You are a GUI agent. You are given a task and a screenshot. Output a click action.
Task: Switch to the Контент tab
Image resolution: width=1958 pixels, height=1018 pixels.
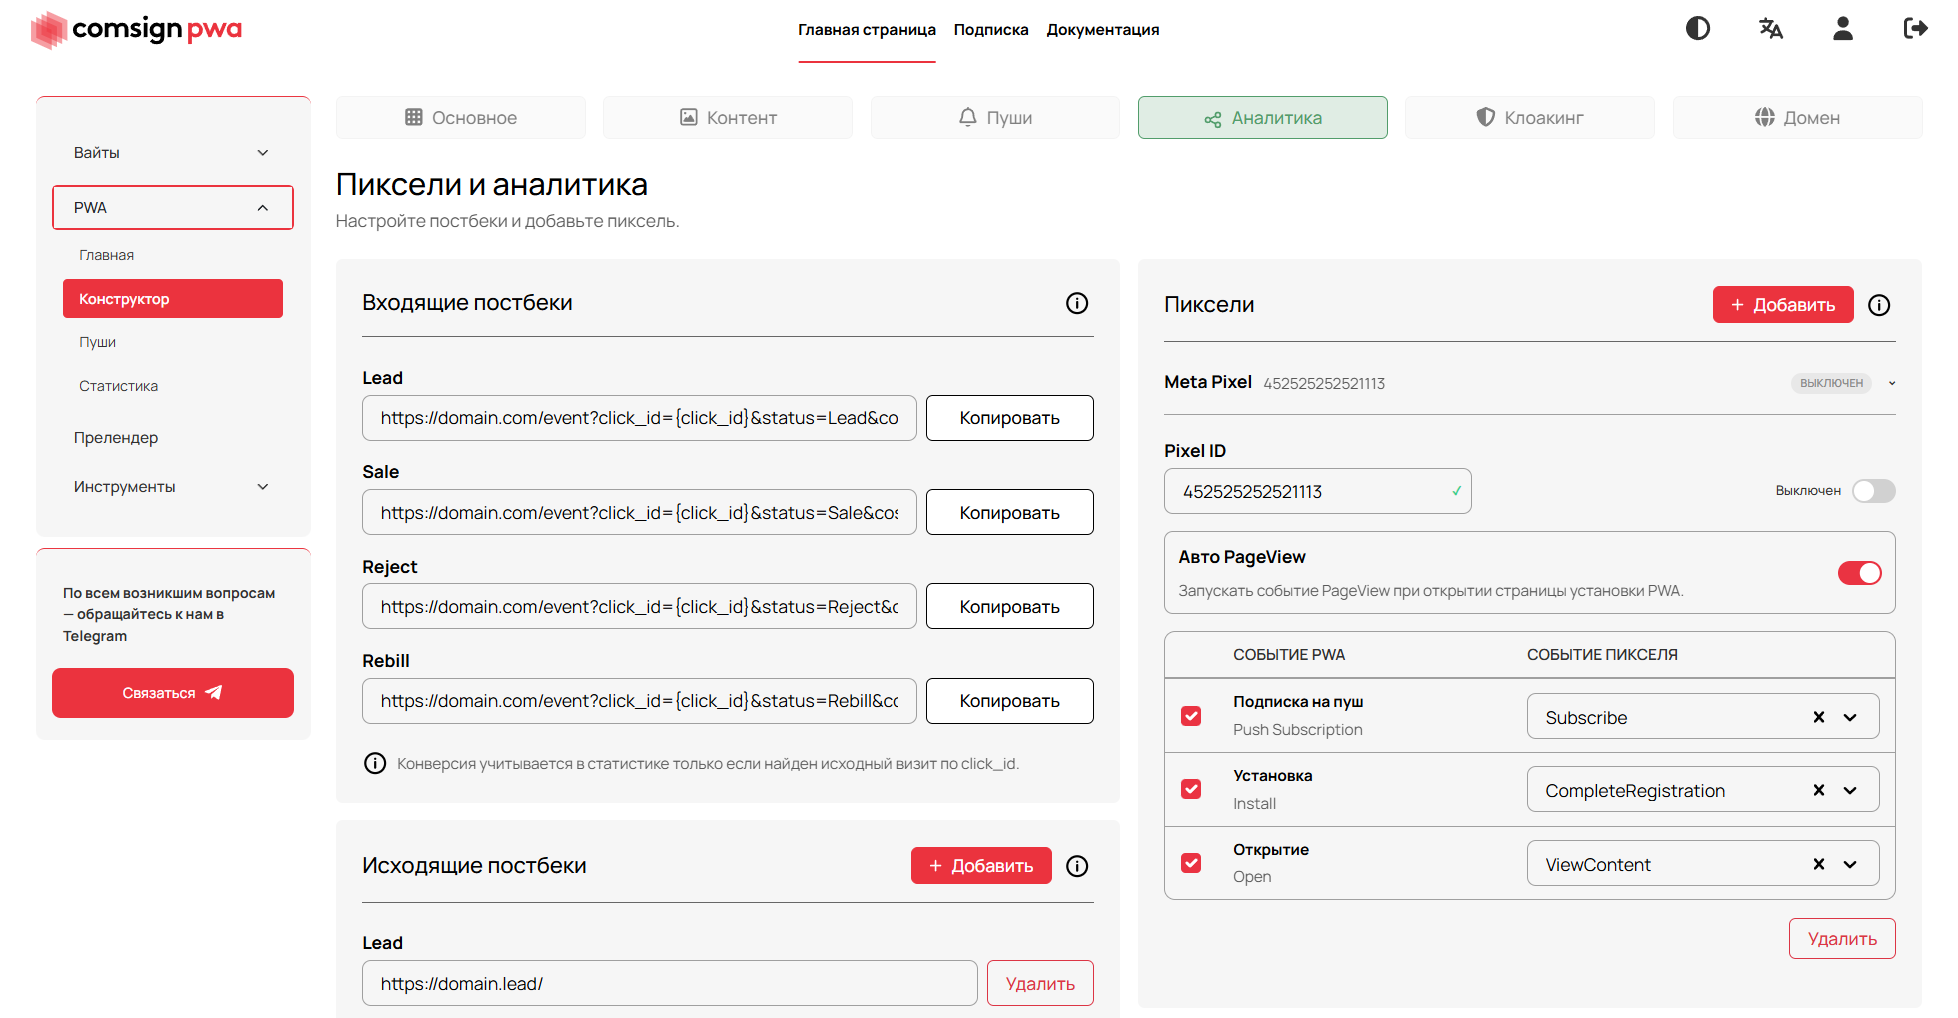click(x=728, y=117)
